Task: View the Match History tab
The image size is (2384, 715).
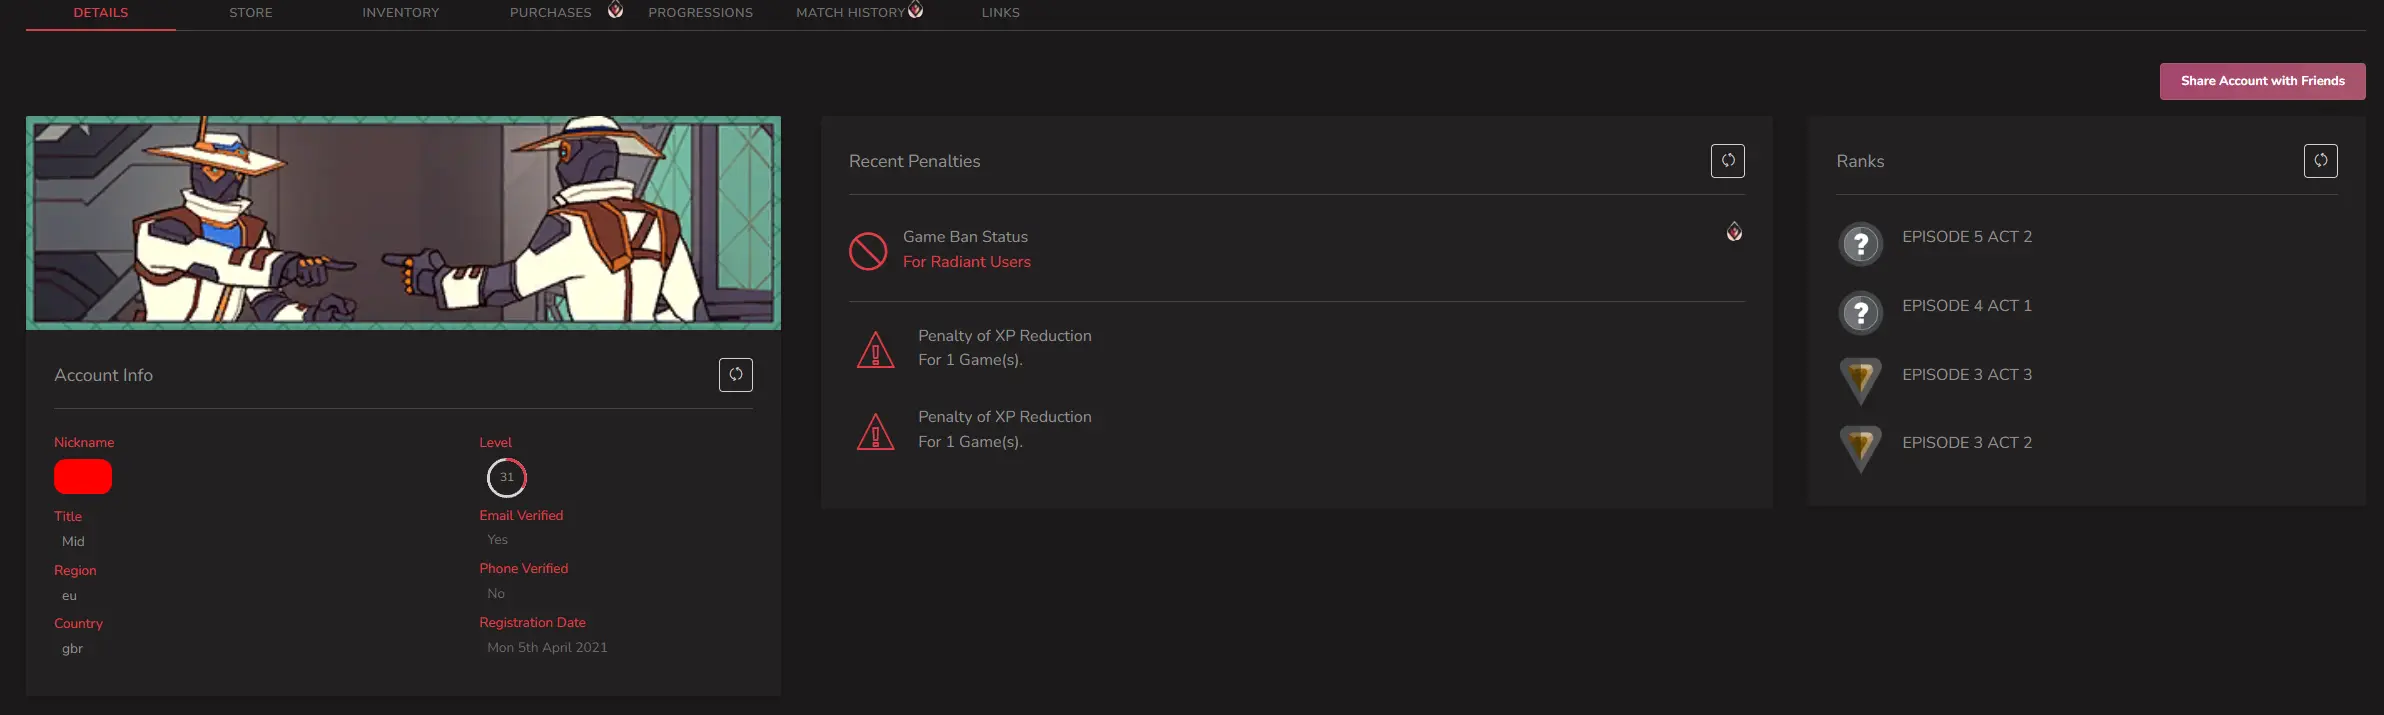Action: [x=850, y=13]
